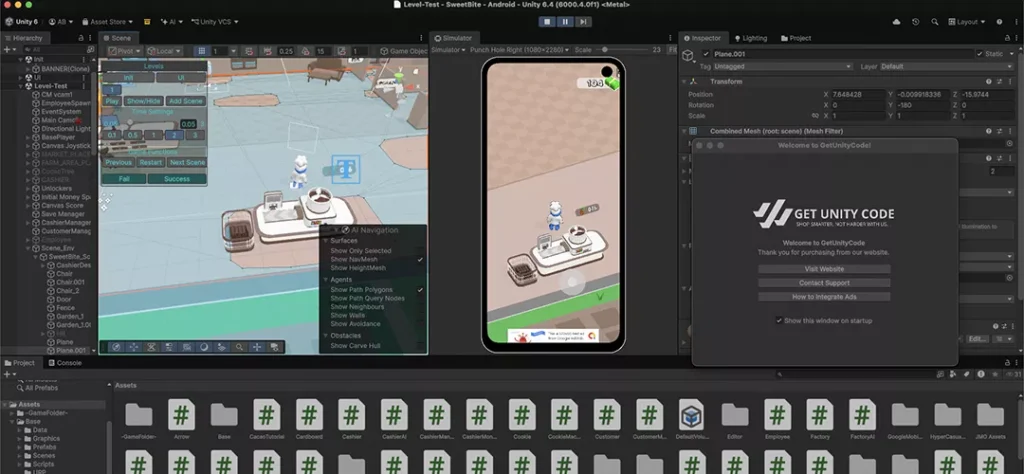This screenshot has height=474, width=1024.
Task: Toggle grid snapping icon in Scene toolbar
Action: pos(202,51)
